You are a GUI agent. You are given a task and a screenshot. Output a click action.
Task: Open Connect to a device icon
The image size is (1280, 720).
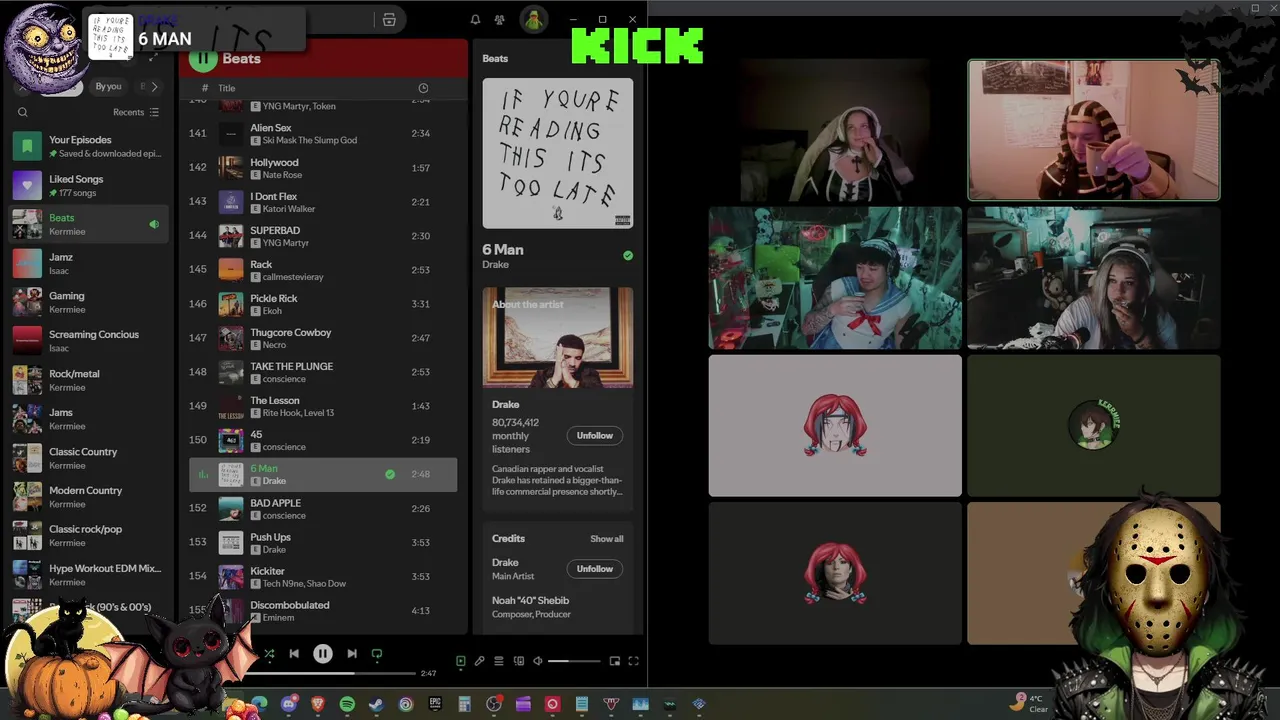tap(518, 661)
